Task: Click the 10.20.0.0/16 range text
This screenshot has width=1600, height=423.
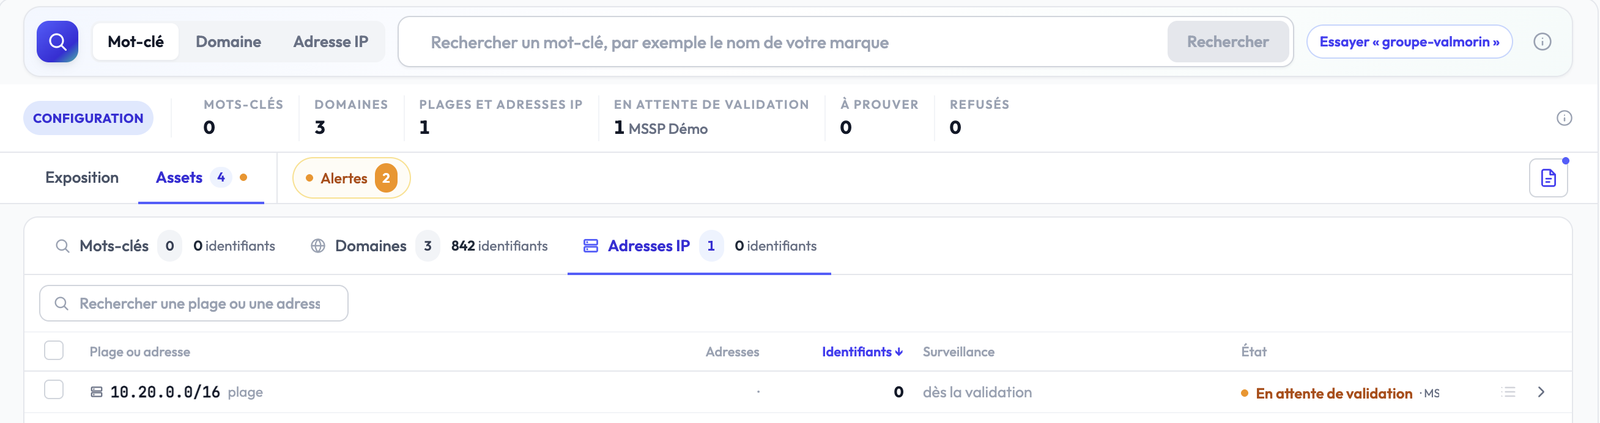Action: 165,393
